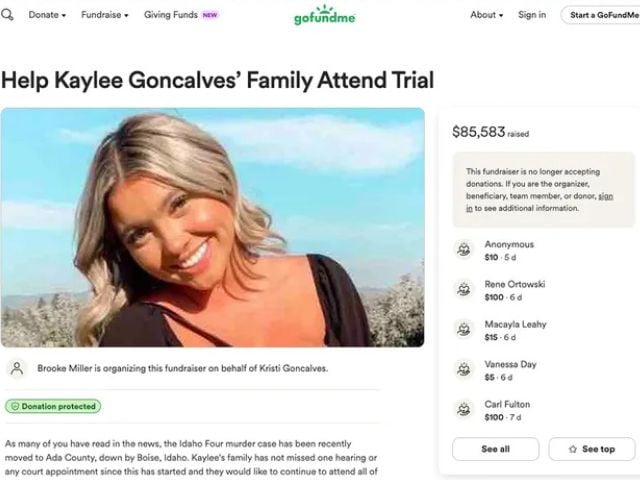Click Rene Ortowski's donation icon
This screenshot has height=480, width=640.
(x=464, y=290)
